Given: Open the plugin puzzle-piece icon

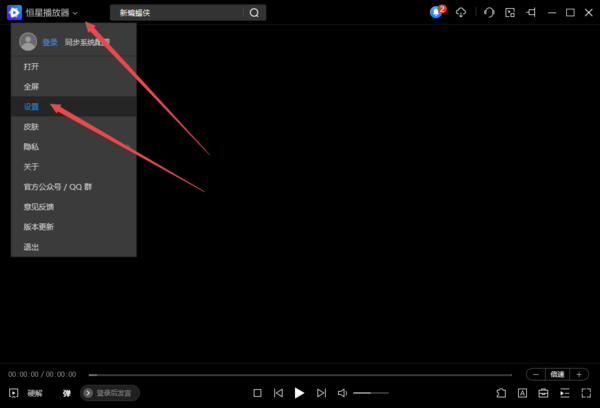Looking at the screenshot, I should pos(501,393).
